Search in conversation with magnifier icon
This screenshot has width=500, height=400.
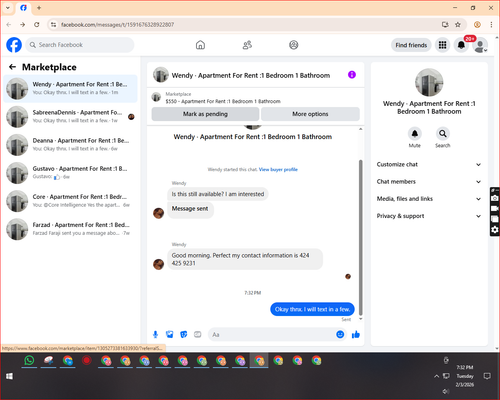443,134
